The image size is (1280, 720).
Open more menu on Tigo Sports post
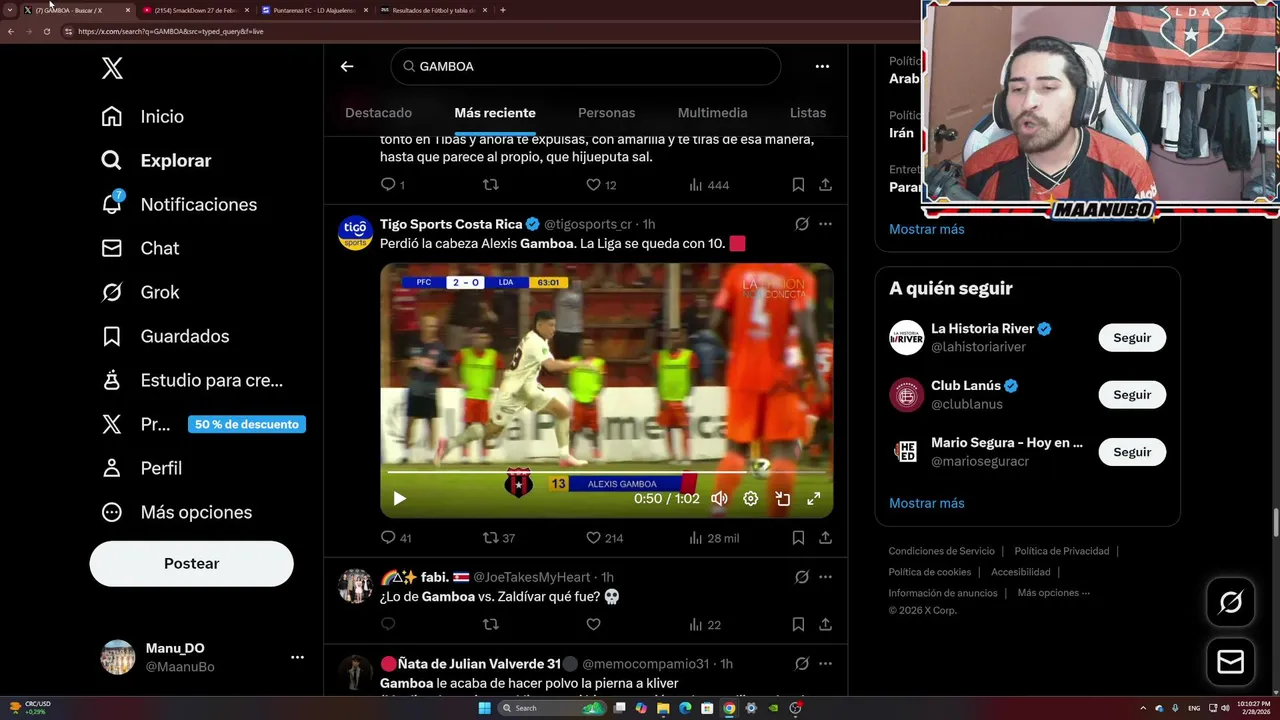825,224
